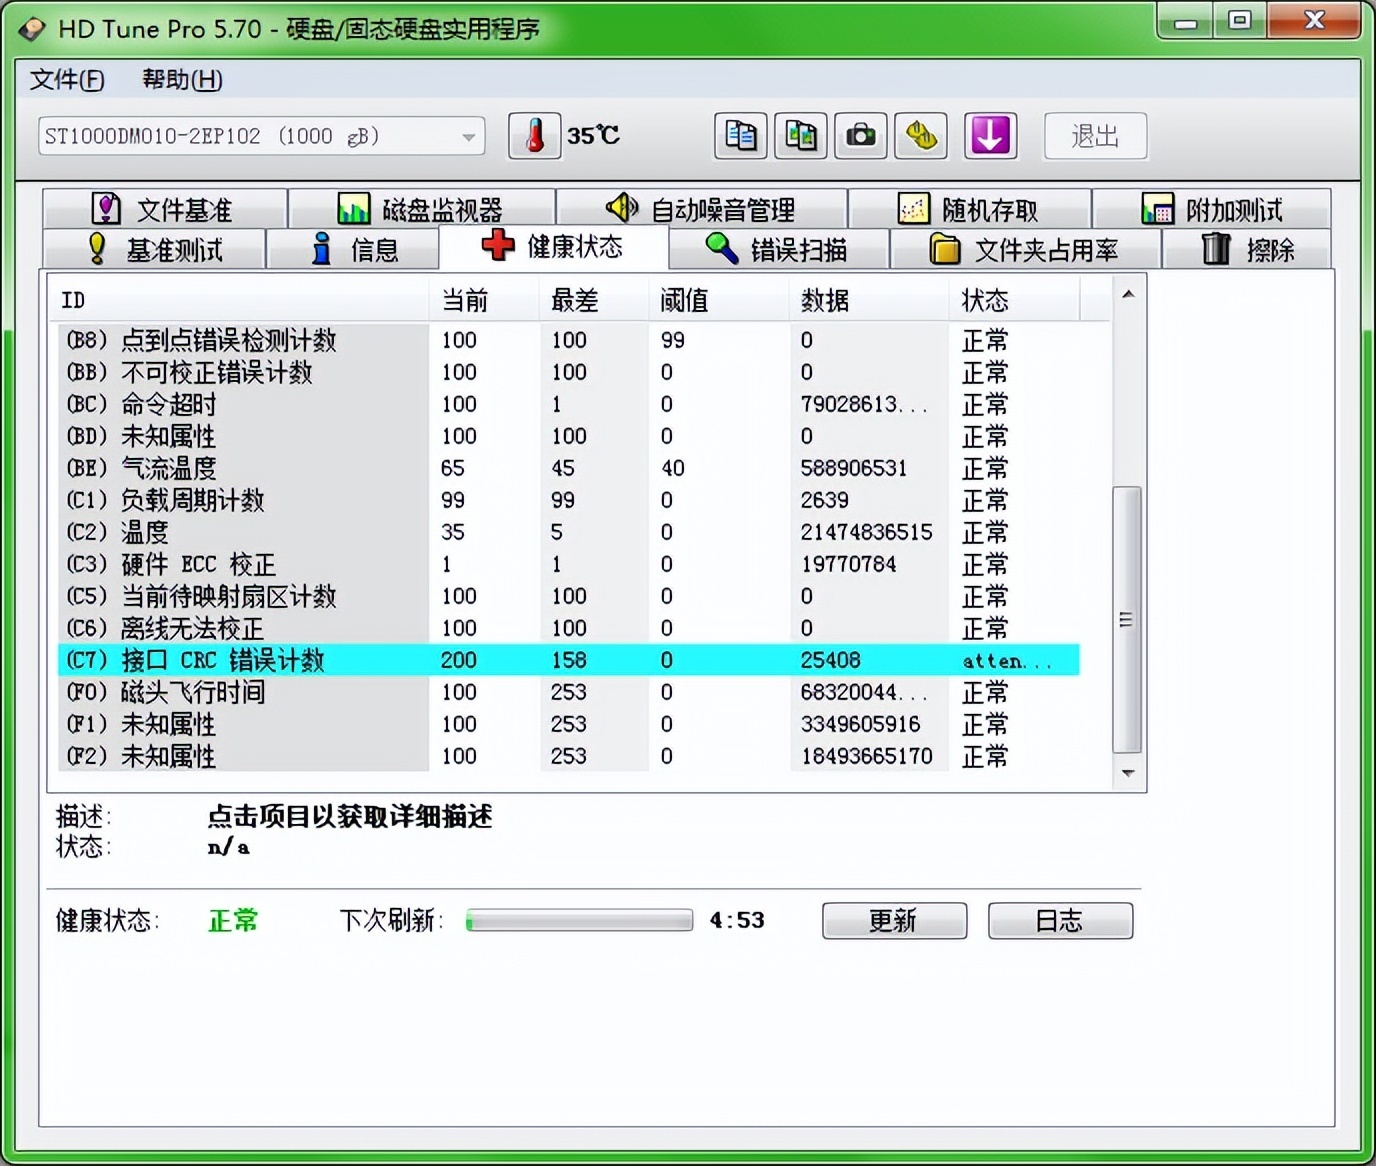Switch to the 擦除 tab

coord(1247,249)
